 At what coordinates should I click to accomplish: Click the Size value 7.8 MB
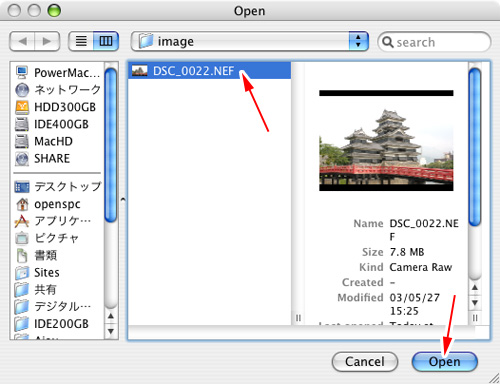pos(407,252)
